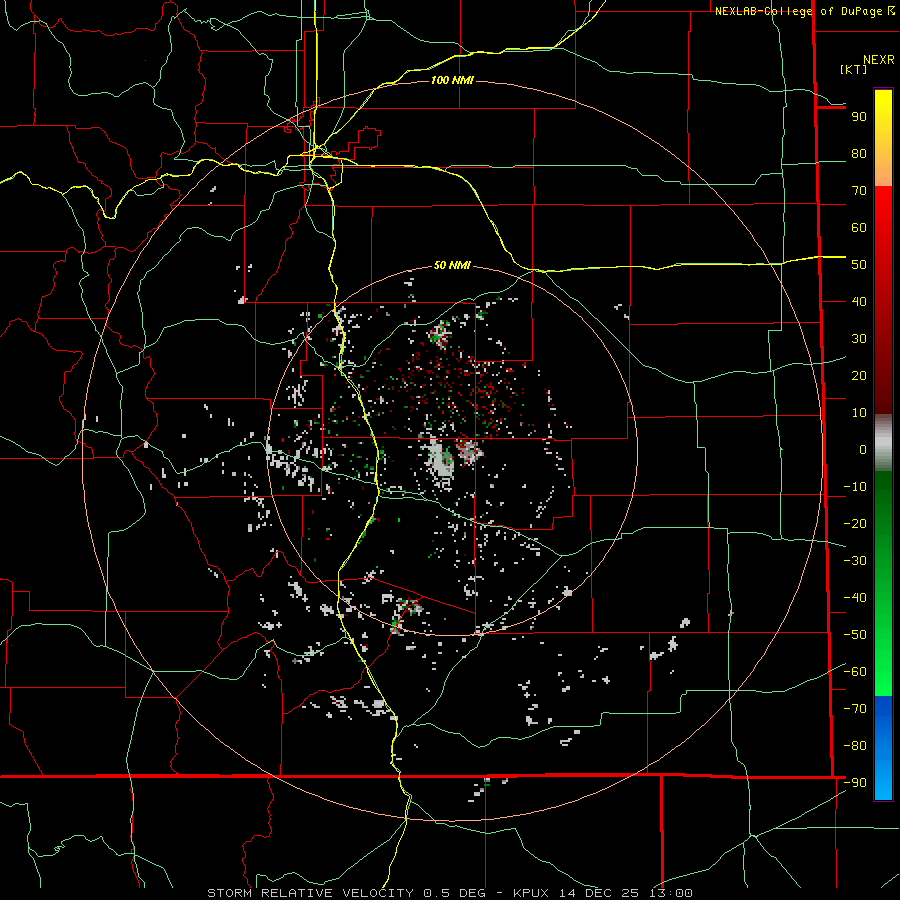This screenshot has height=900, width=900.
Task: Click the KT units label
Action: pyautogui.click(x=854, y=69)
